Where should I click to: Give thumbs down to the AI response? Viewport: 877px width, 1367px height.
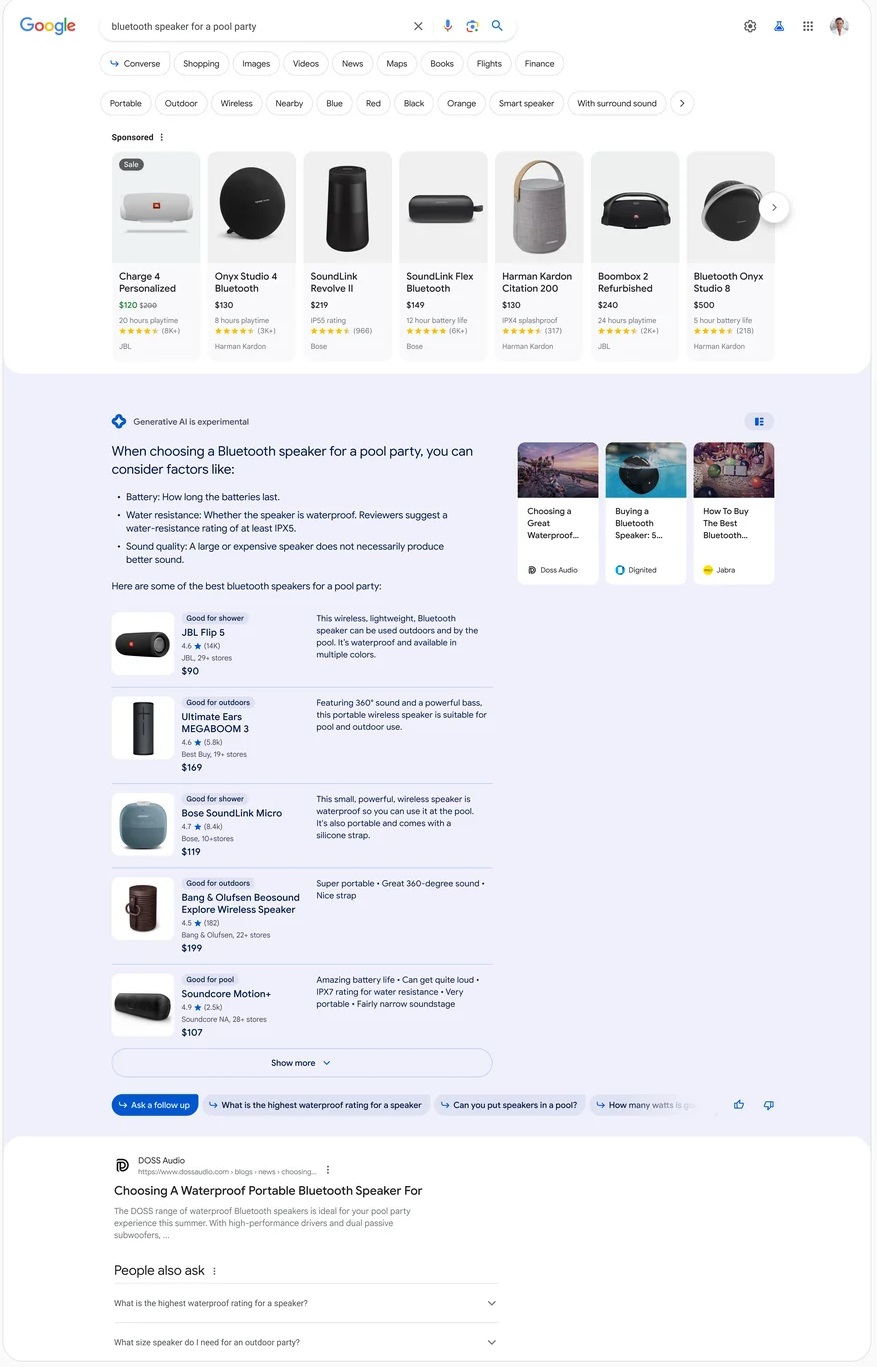coord(769,1105)
